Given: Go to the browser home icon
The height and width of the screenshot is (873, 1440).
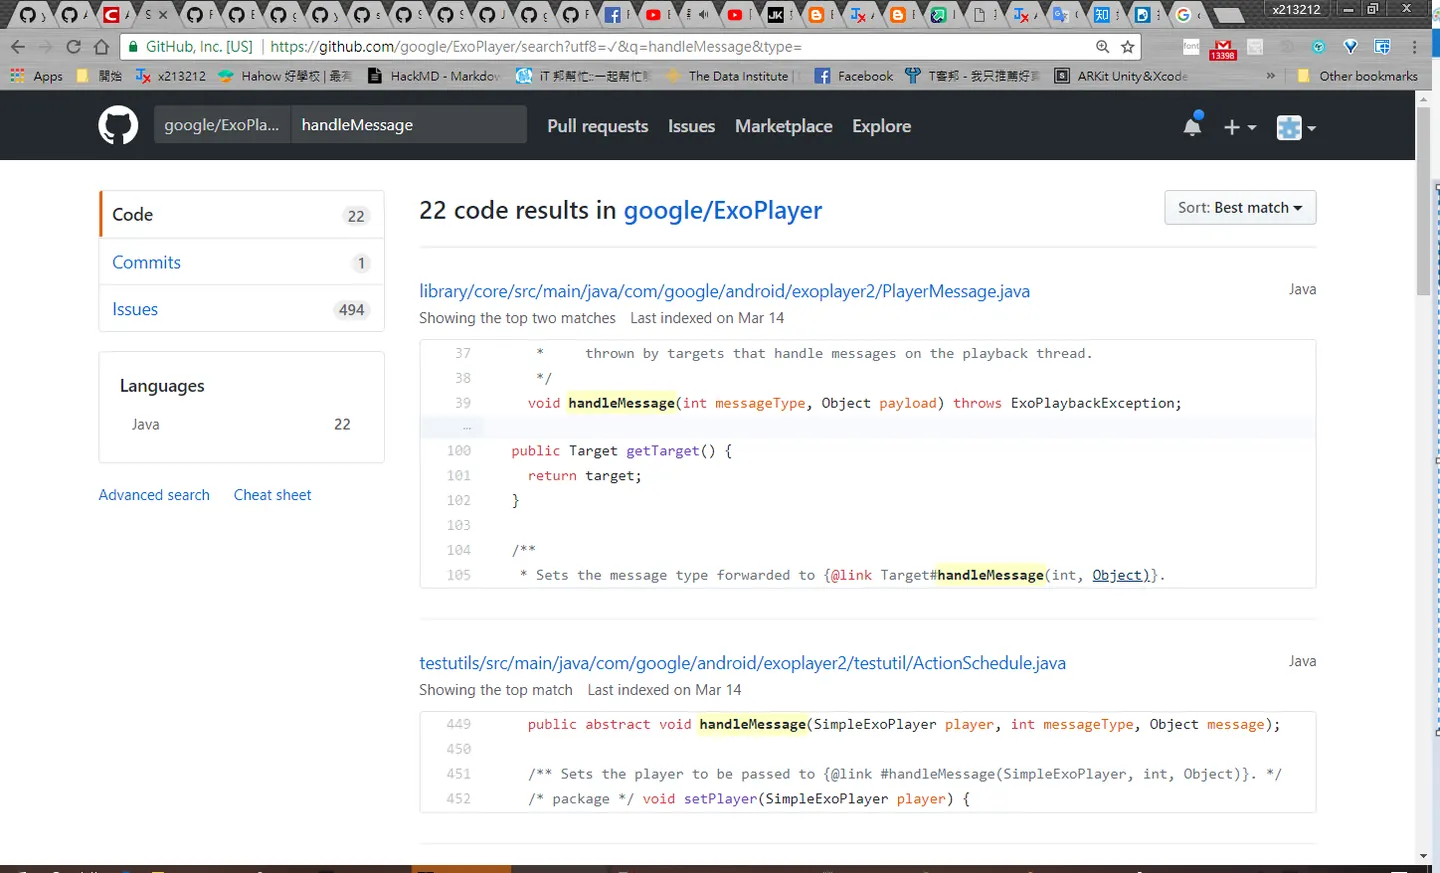Looking at the screenshot, I should tap(101, 47).
